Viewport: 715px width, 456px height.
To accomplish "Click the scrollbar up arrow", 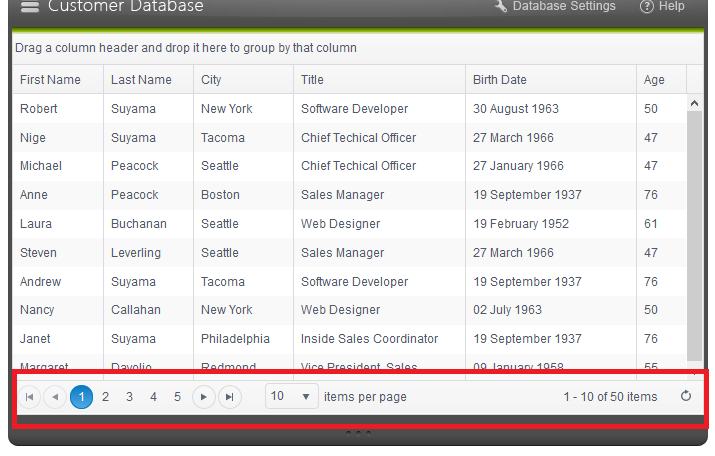I will click(x=695, y=103).
